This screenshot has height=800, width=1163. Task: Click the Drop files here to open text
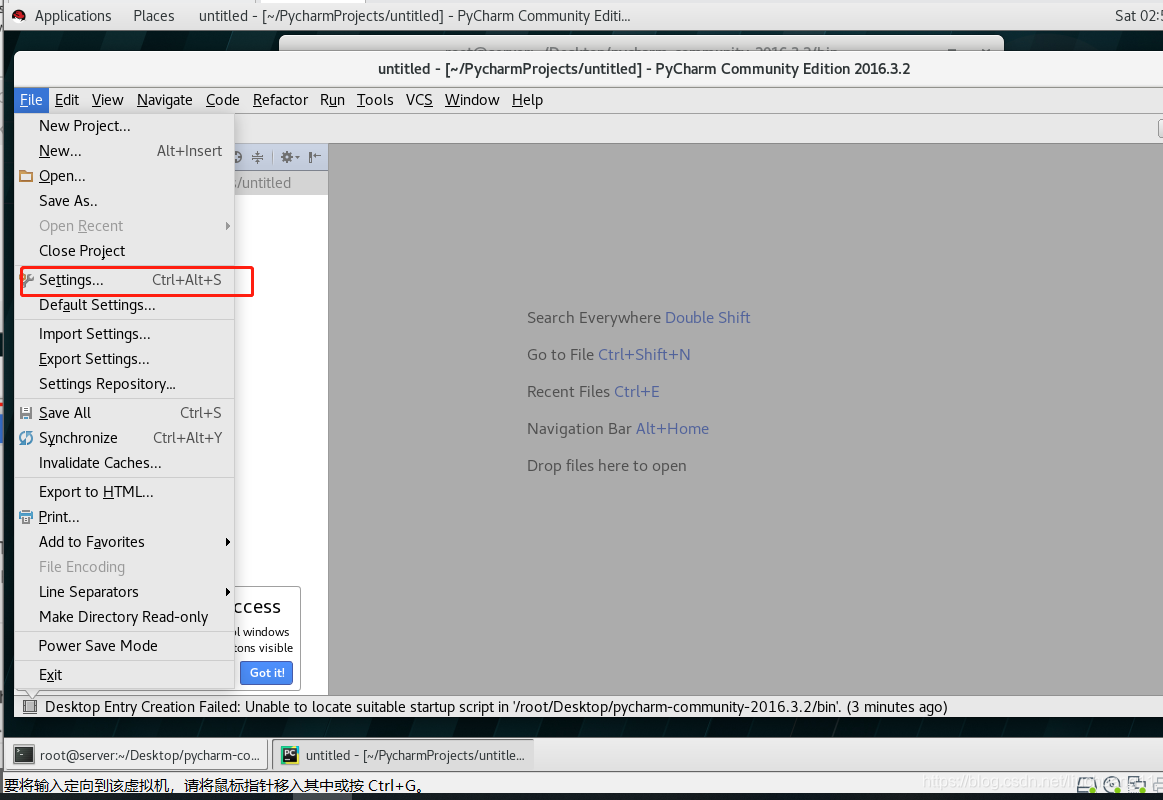tap(607, 466)
